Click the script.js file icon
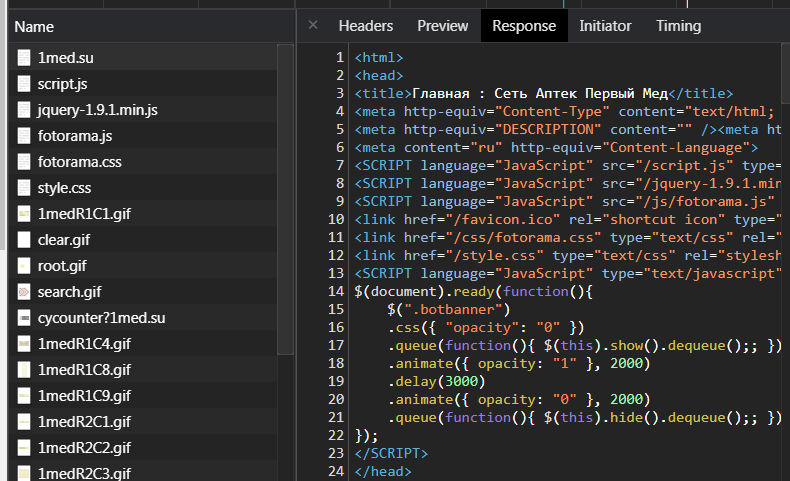 pos(24,84)
